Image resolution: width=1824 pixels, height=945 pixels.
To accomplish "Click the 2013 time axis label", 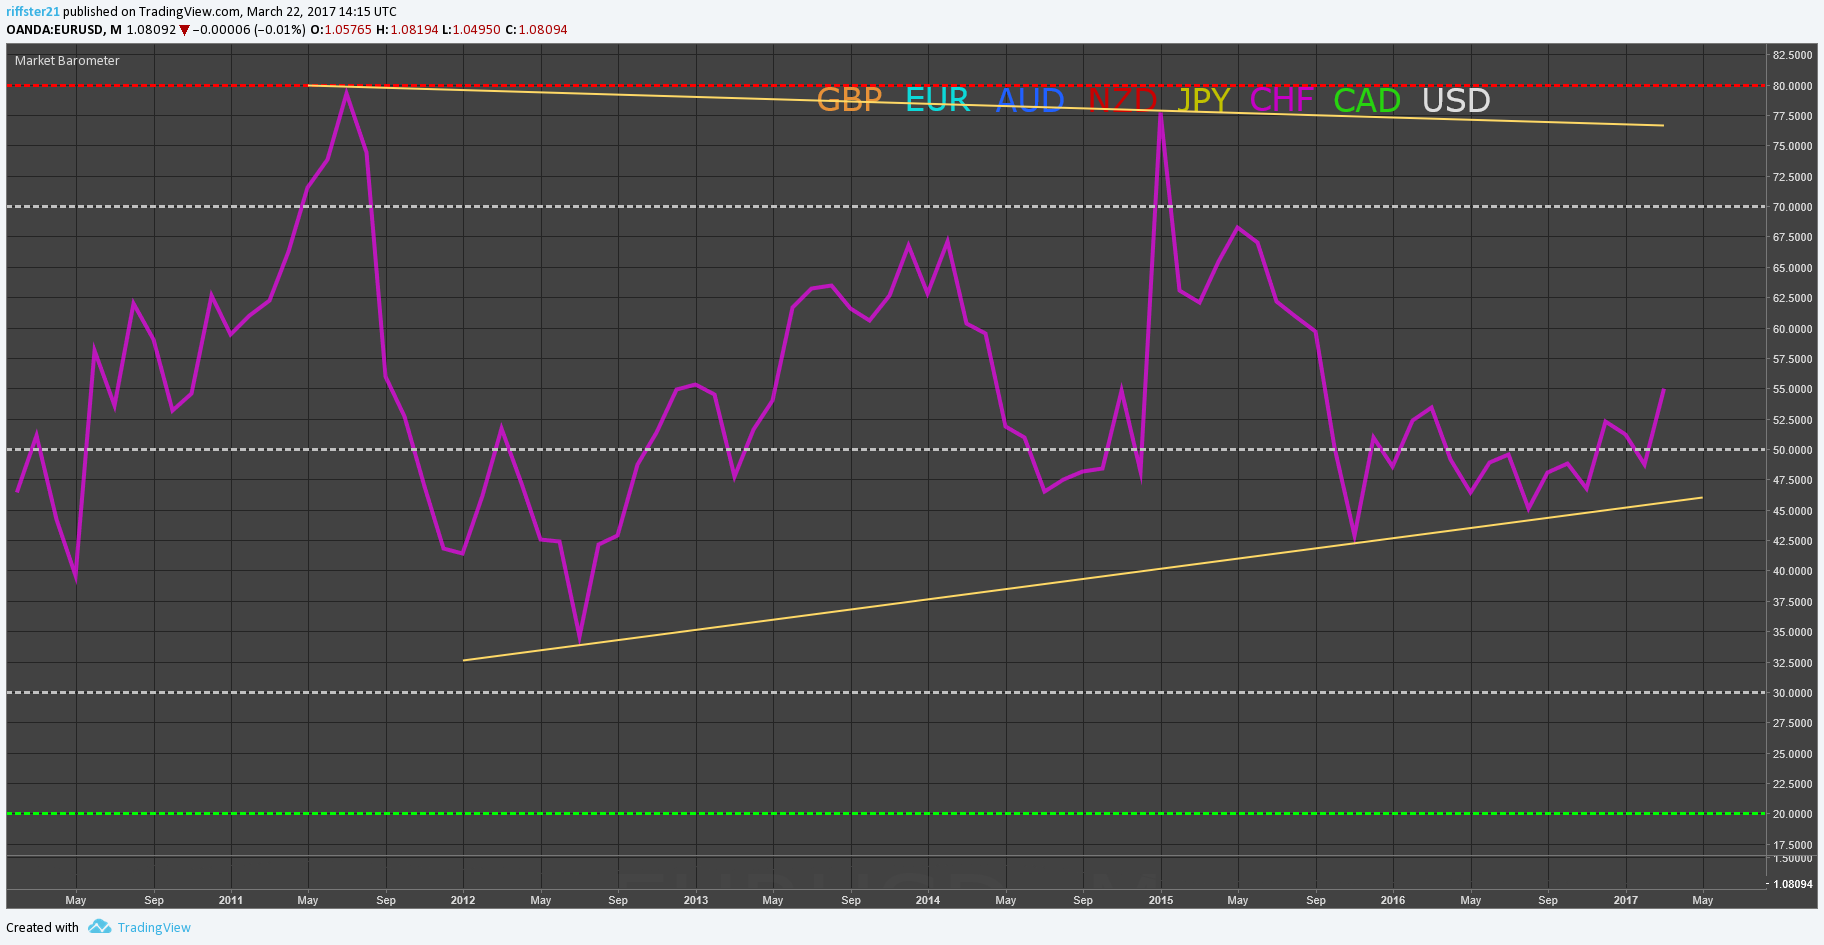I will (x=696, y=900).
